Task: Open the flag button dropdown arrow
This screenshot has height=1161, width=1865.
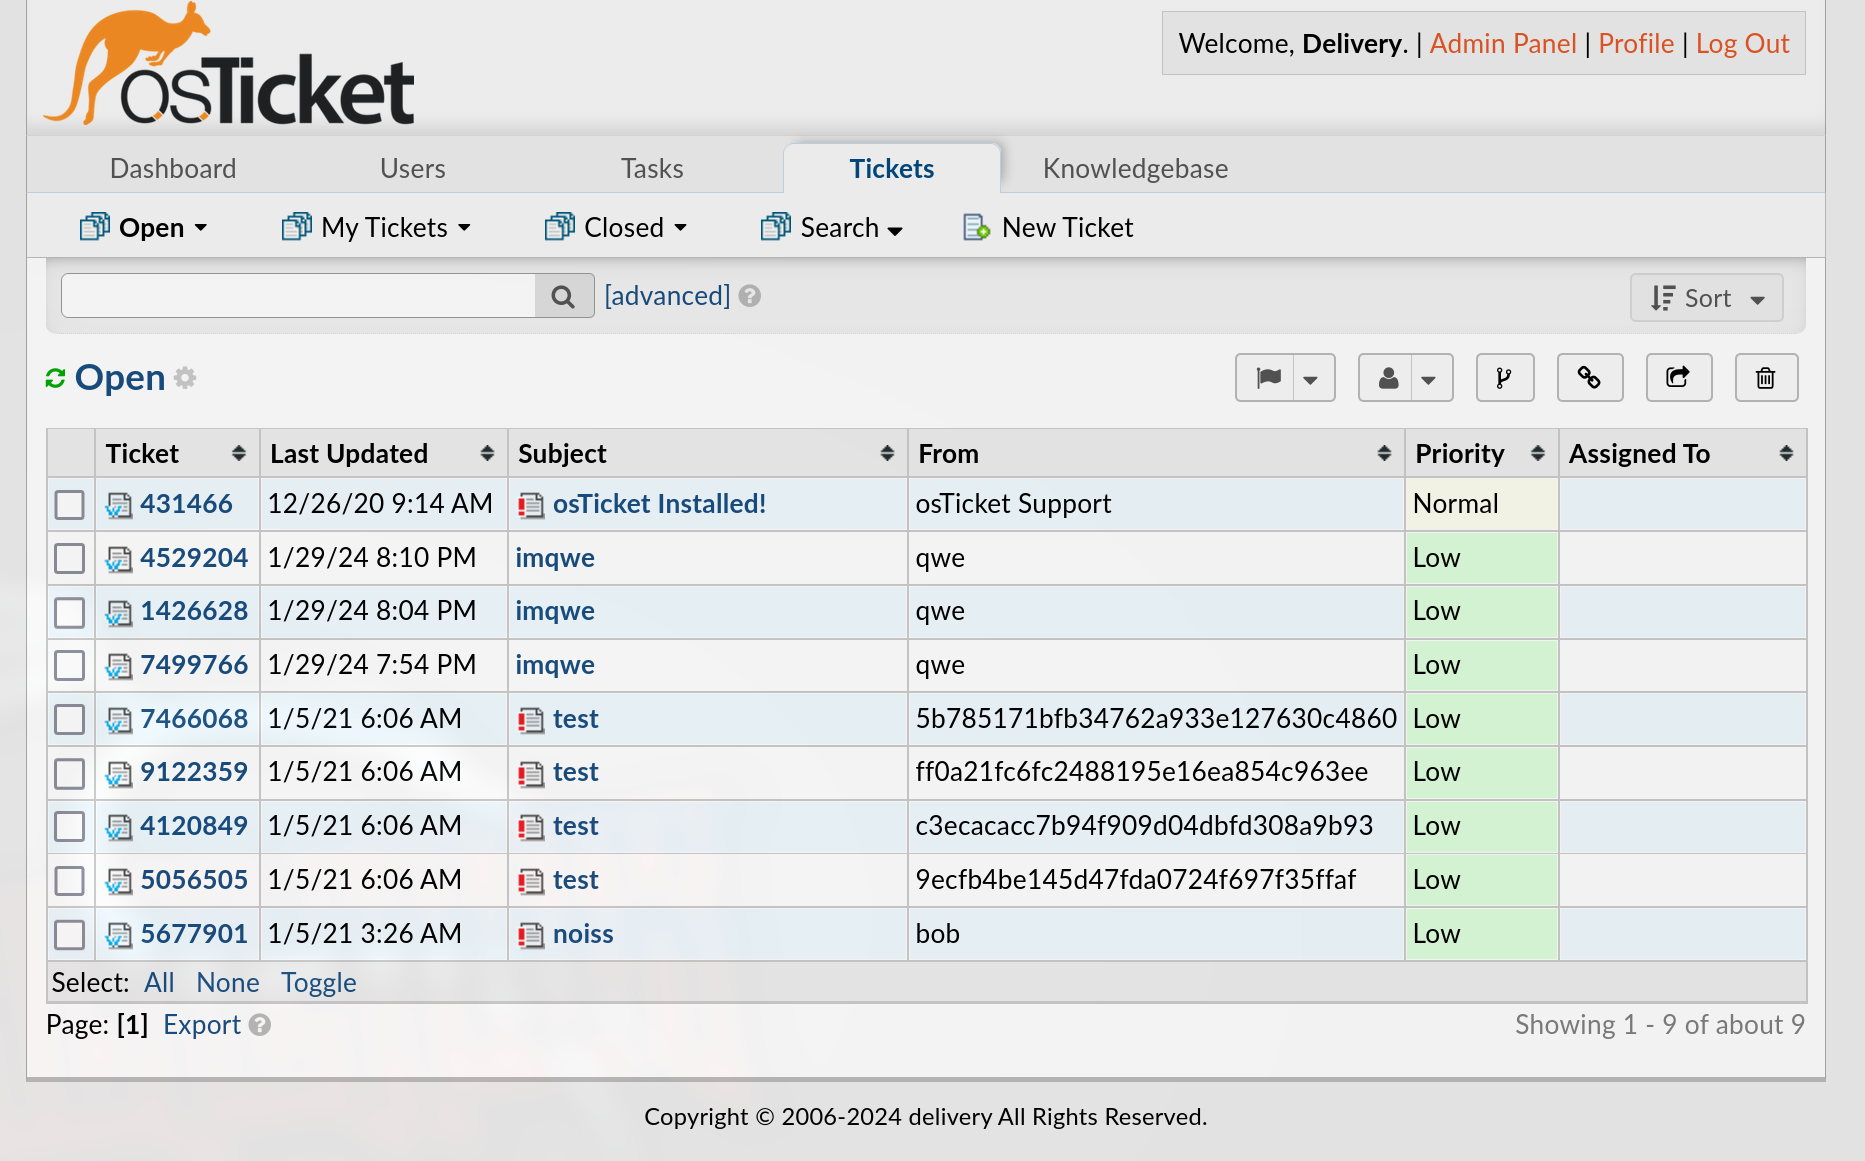Action: click(1311, 379)
